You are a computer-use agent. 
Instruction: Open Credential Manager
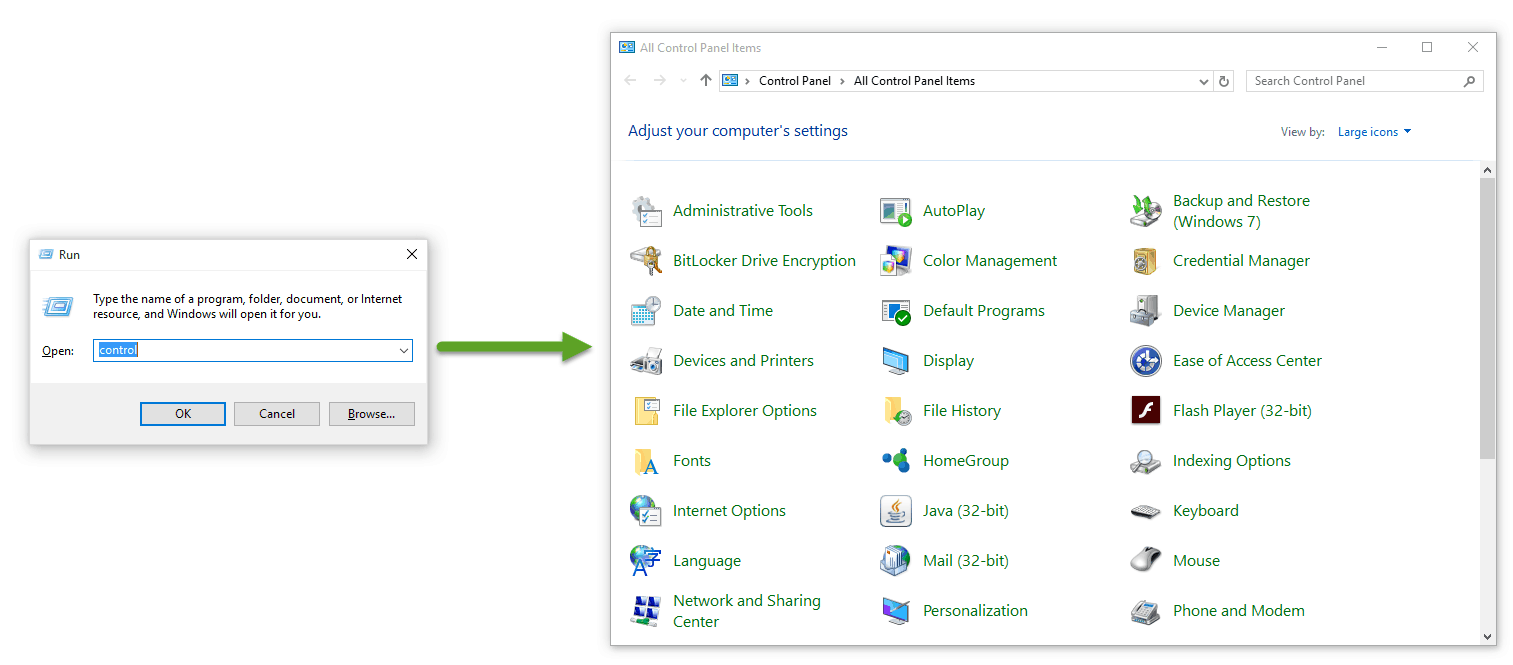click(x=1241, y=260)
